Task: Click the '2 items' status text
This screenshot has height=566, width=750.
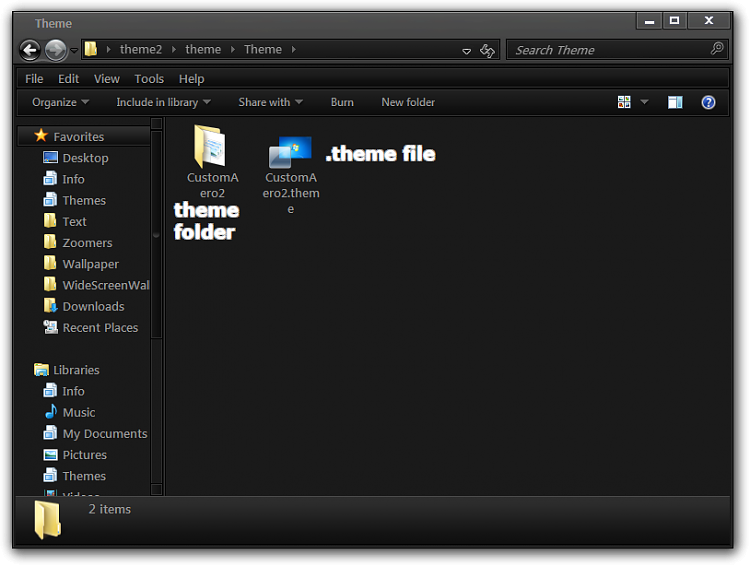Action: tap(110, 509)
